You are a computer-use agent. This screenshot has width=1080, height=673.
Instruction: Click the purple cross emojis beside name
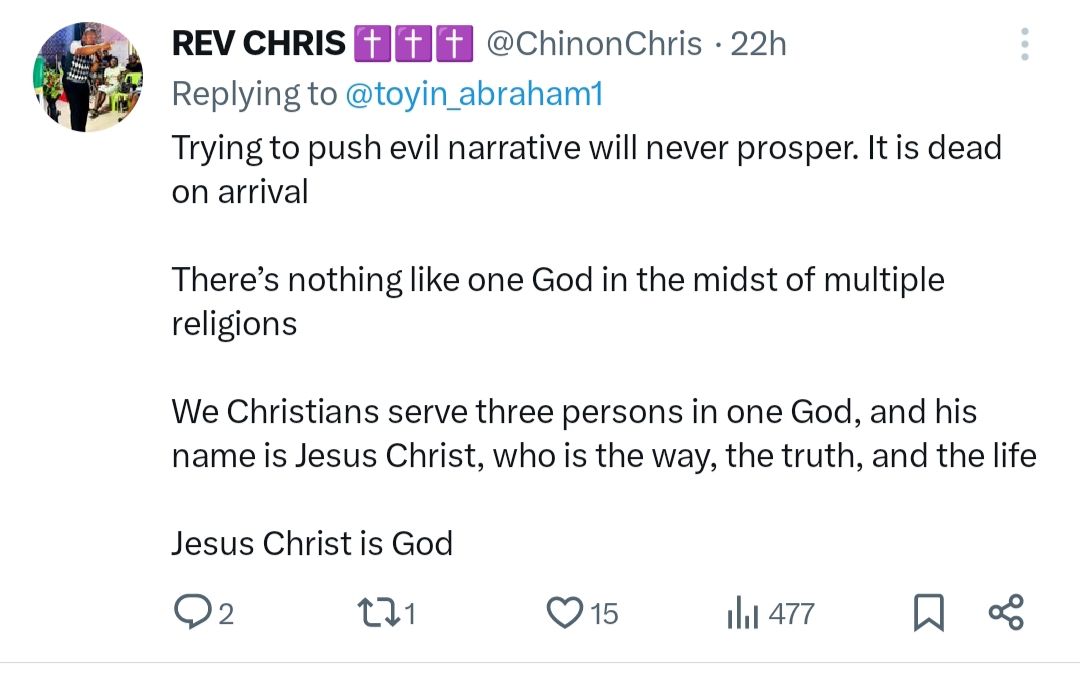(x=412, y=44)
